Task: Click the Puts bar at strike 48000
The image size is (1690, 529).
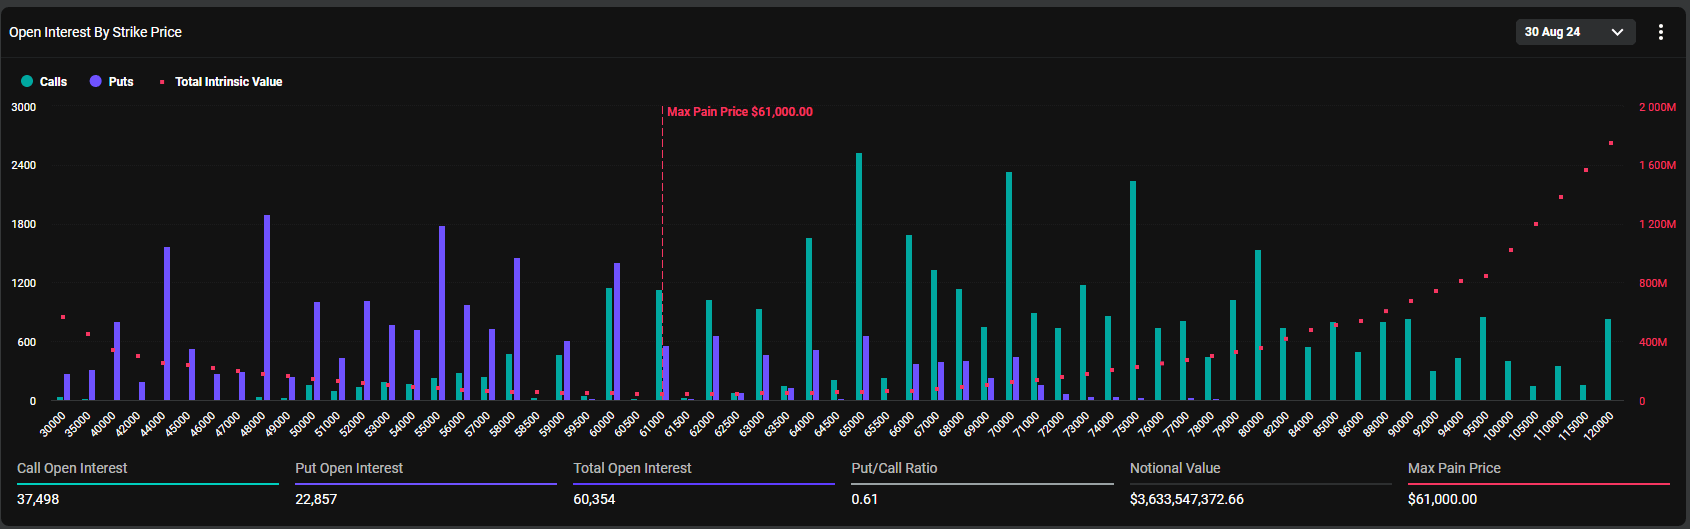Action: point(267,308)
